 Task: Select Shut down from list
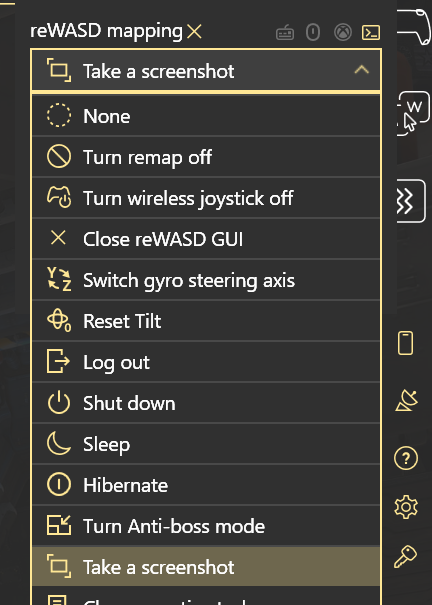click(x=206, y=403)
